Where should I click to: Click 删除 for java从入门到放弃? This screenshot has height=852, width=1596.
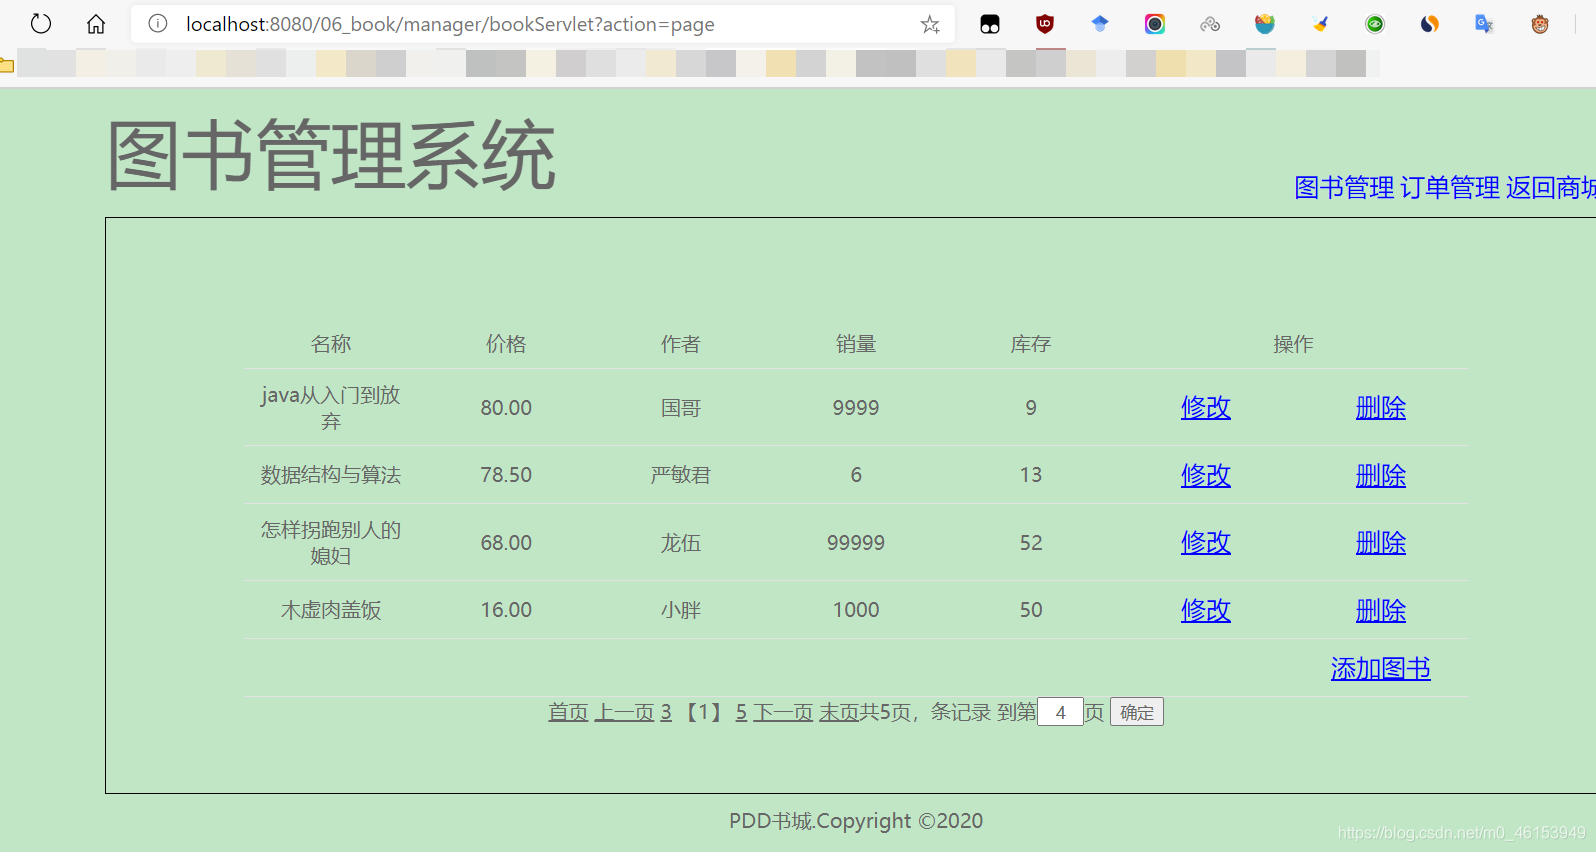tap(1381, 408)
